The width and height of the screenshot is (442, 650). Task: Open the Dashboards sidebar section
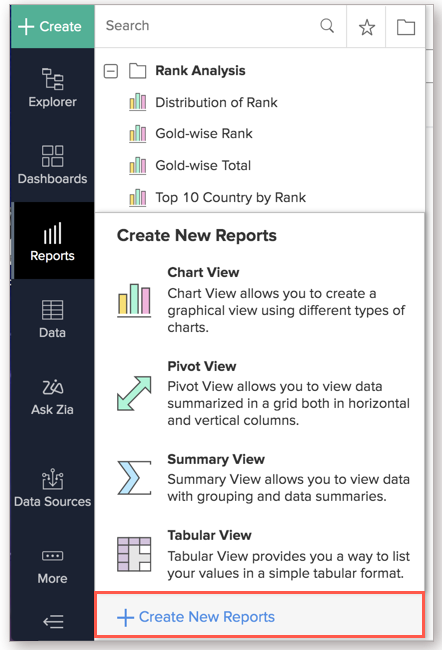click(x=52, y=164)
